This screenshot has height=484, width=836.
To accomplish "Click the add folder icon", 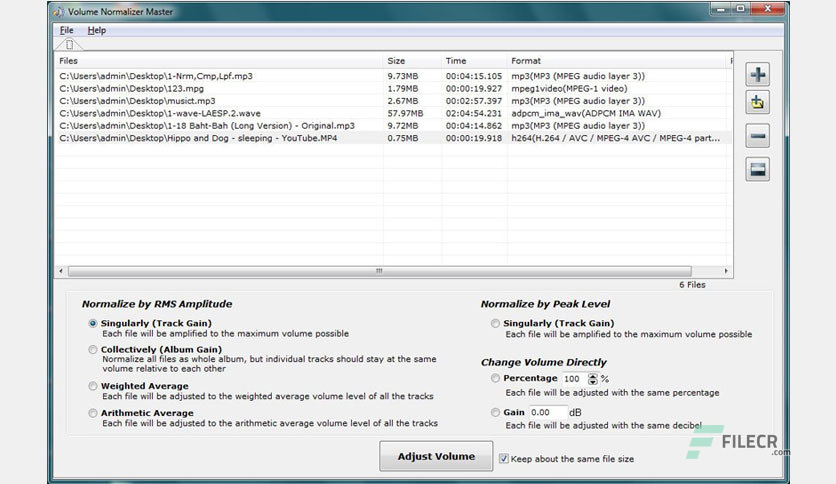I will click(x=758, y=102).
